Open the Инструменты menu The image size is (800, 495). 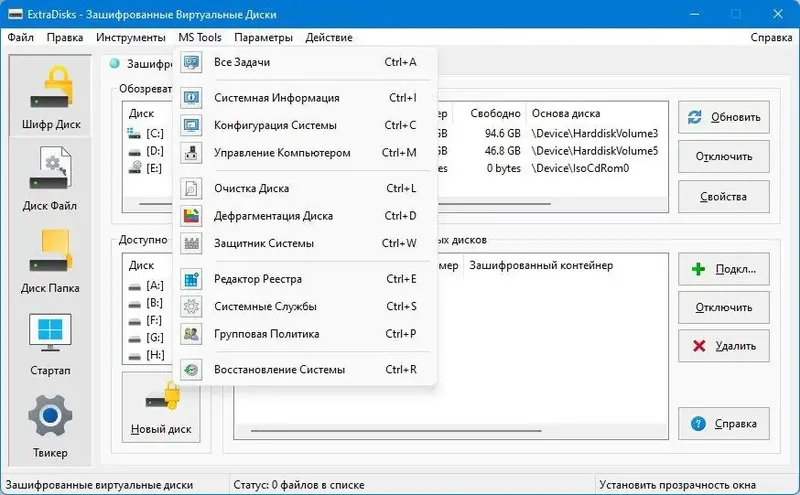[131, 37]
